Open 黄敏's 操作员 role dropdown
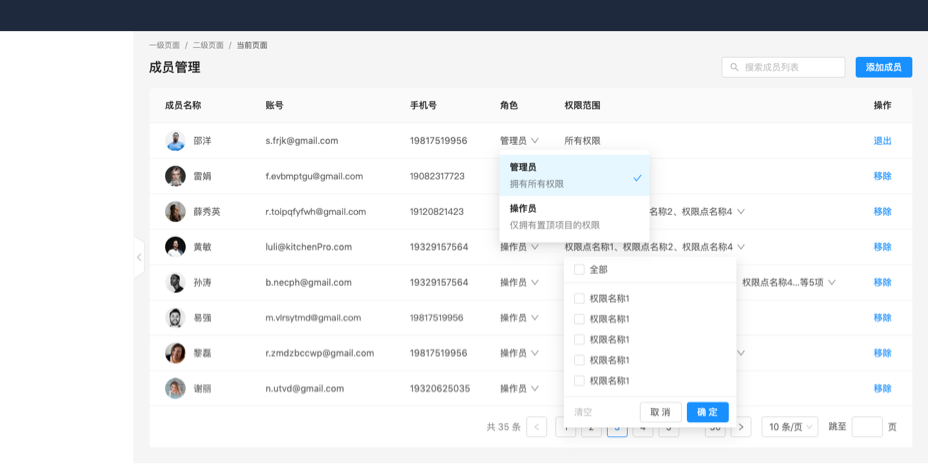The width and height of the screenshot is (928, 464). [519, 247]
